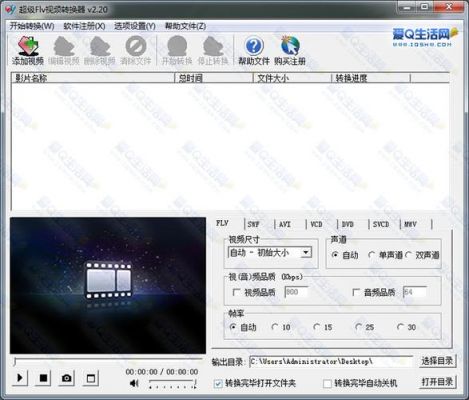Click the 影片名称 column header
Image resolution: width=469 pixels, height=400 pixels.
[93, 78]
